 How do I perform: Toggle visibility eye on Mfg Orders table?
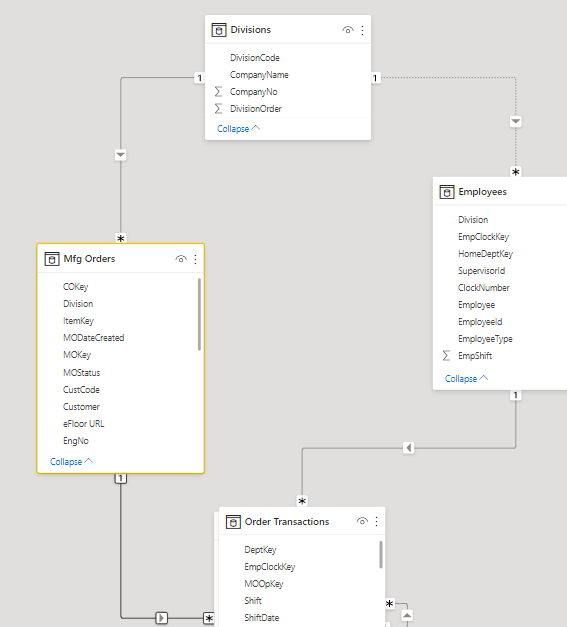(x=181, y=259)
